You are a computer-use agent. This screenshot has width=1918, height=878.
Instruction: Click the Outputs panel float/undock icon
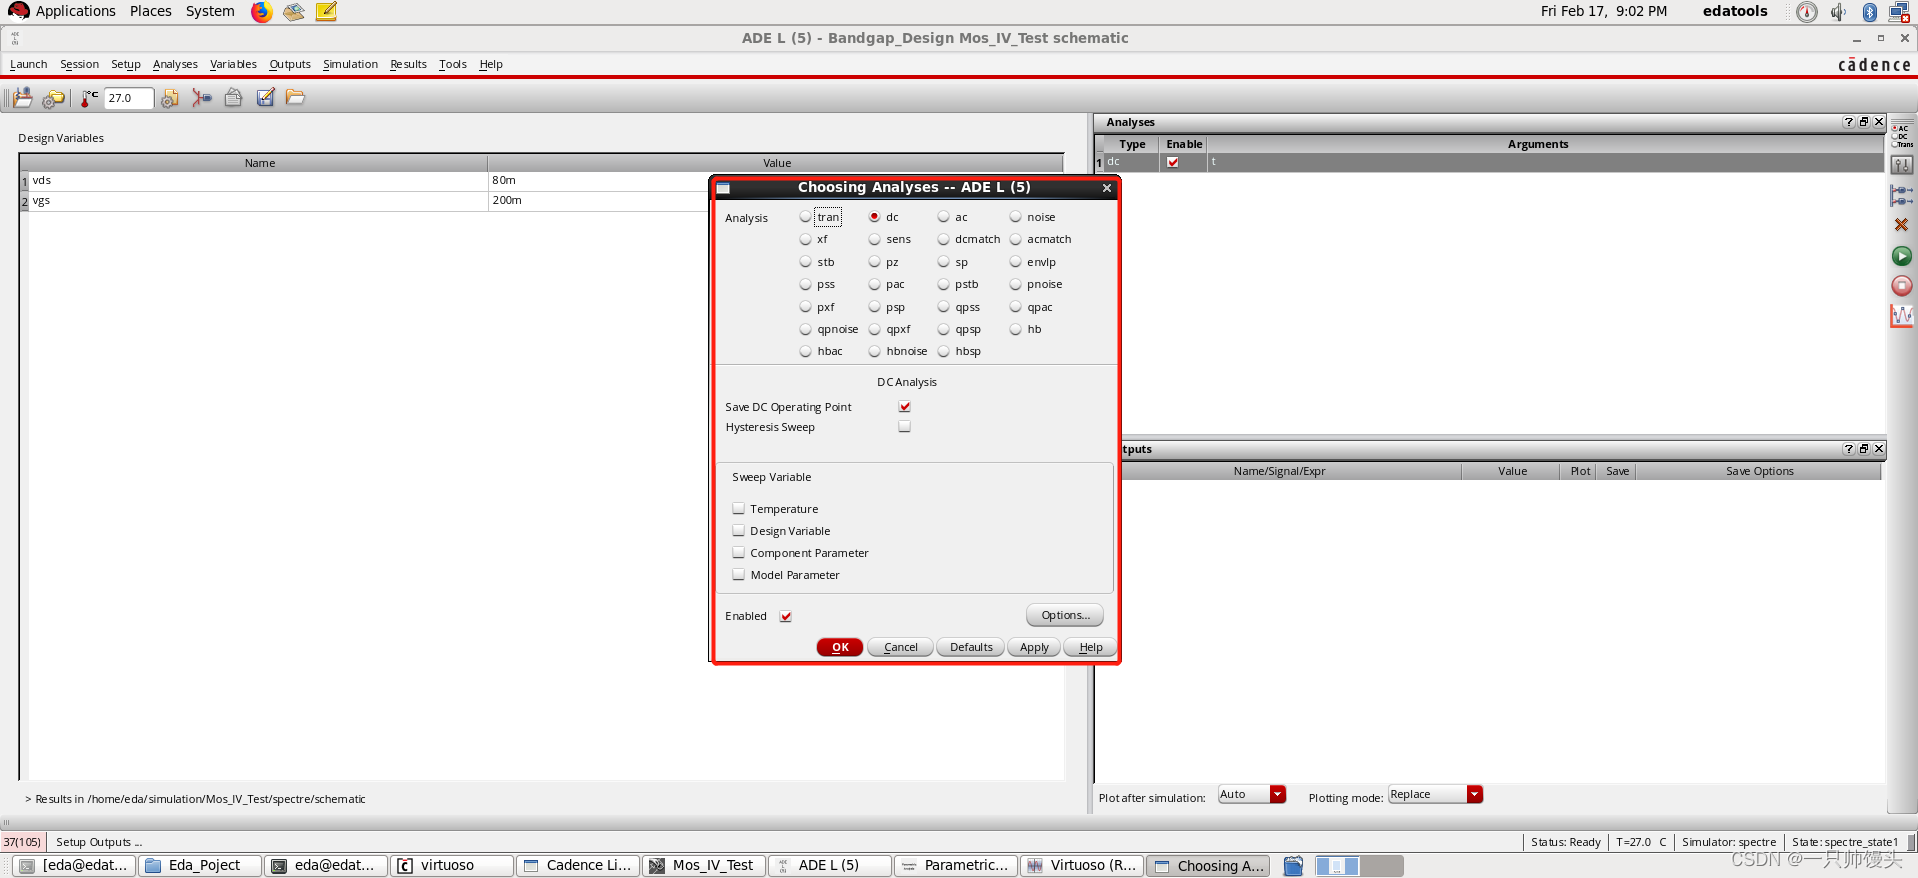1864,449
